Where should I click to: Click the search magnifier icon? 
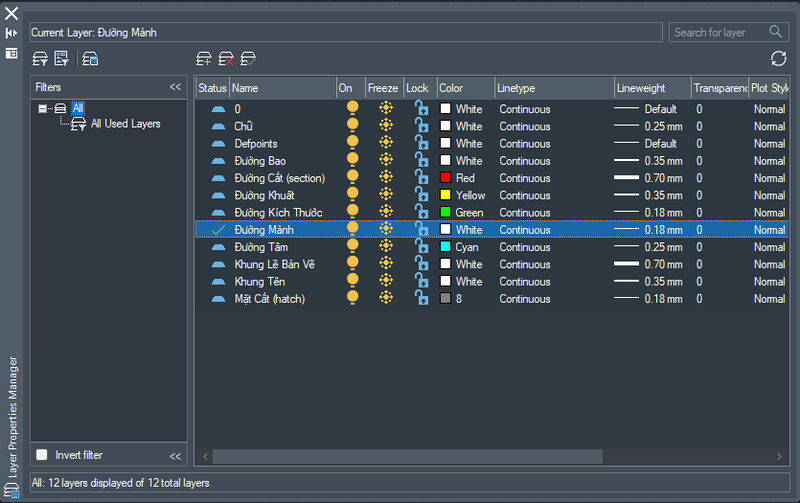tap(776, 32)
